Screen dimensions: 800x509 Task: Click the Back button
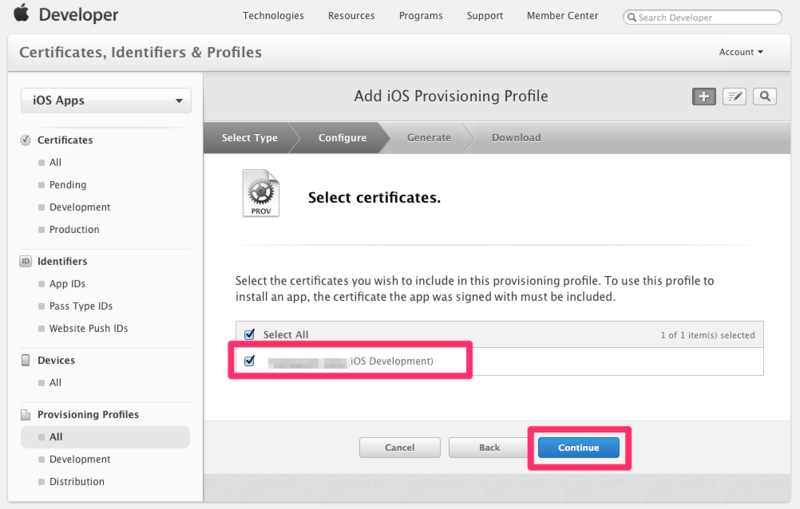(x=489, y=448)
